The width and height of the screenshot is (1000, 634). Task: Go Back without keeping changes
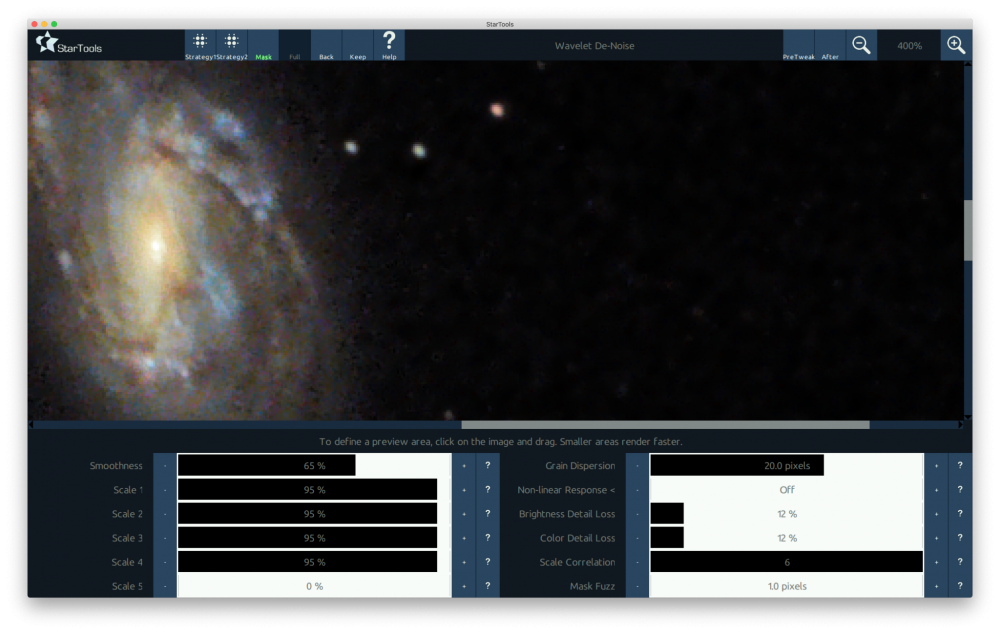click(x=326, y=46)
